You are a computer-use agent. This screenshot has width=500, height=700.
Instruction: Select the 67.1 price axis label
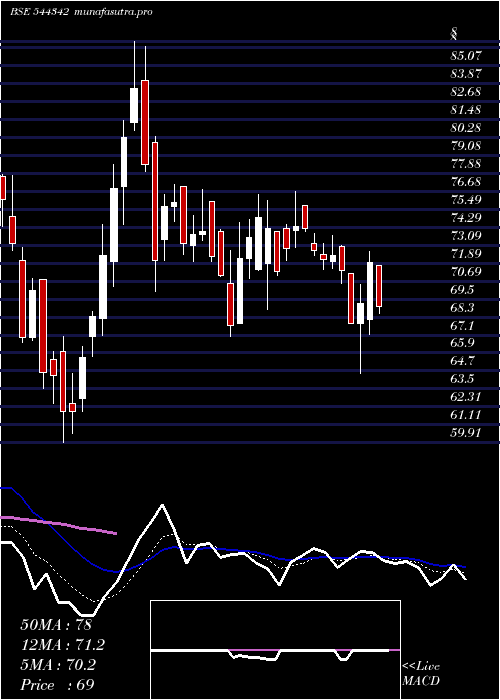coord(463,325)
